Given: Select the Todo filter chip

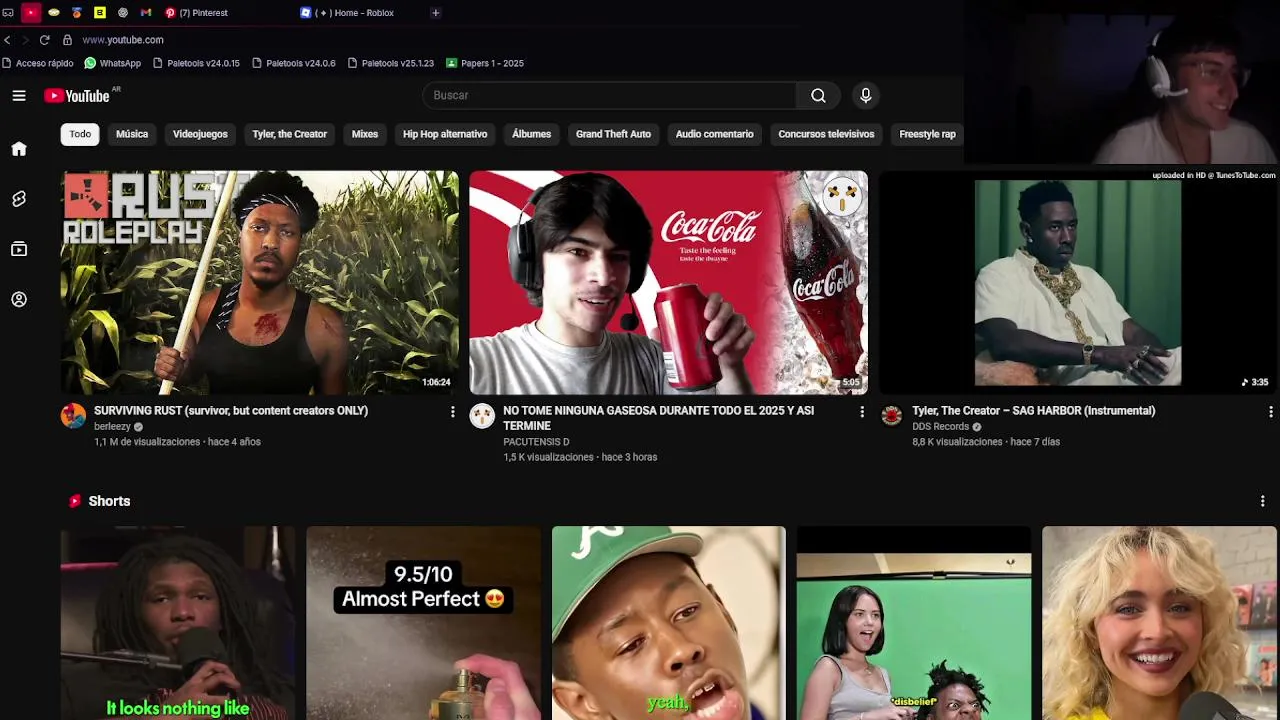Looking at the screenshot, I should click(80, 134).
